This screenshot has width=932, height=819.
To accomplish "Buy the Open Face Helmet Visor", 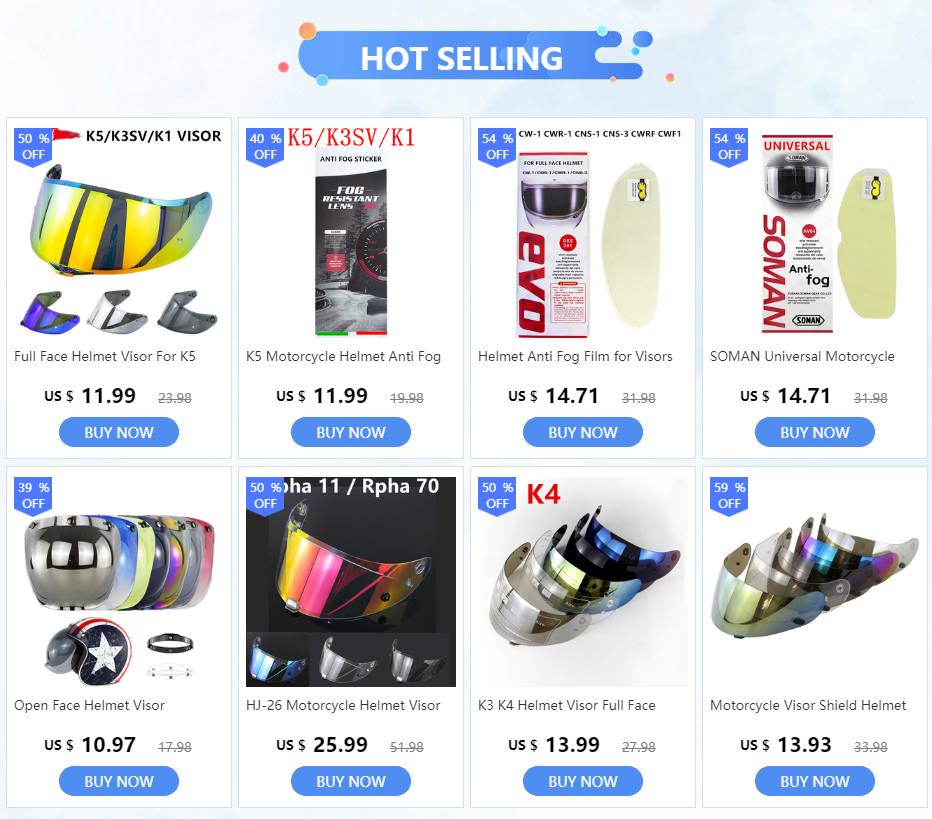I will coord(119,781).
